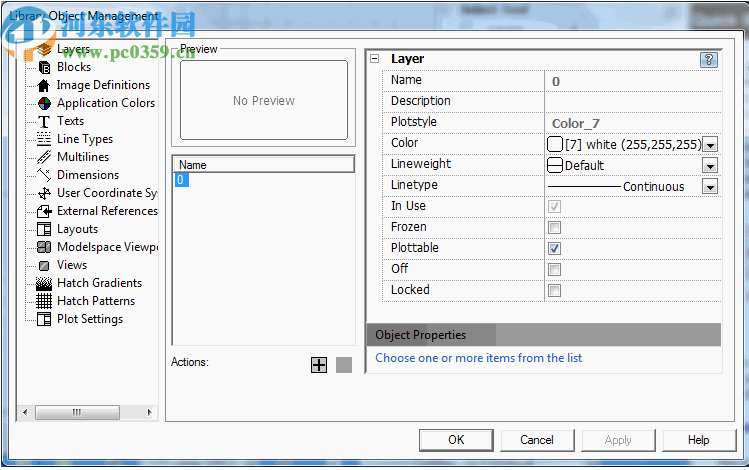Image resolution: width=749 pixels, height=470 pixels.
Task: Click the Image Definitions house icon
Action: 44,85
